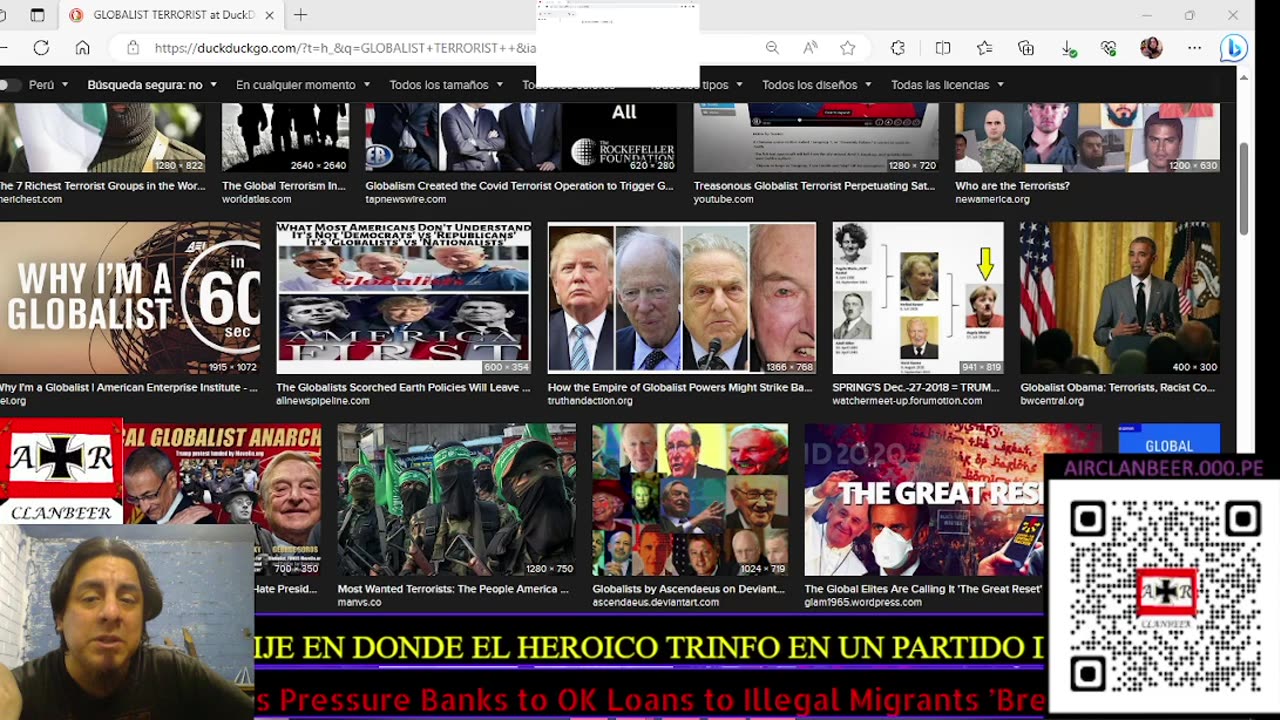Open THE GREAT RESET image thumbnail
Image resolution: width=1280 pixels, height=720 pixels.
point(924,500)
